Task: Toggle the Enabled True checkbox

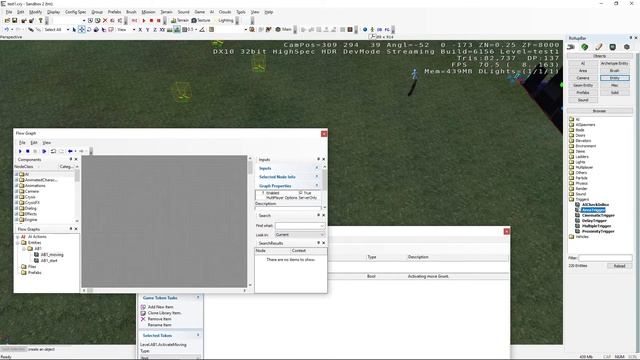Action: (300, 193)
